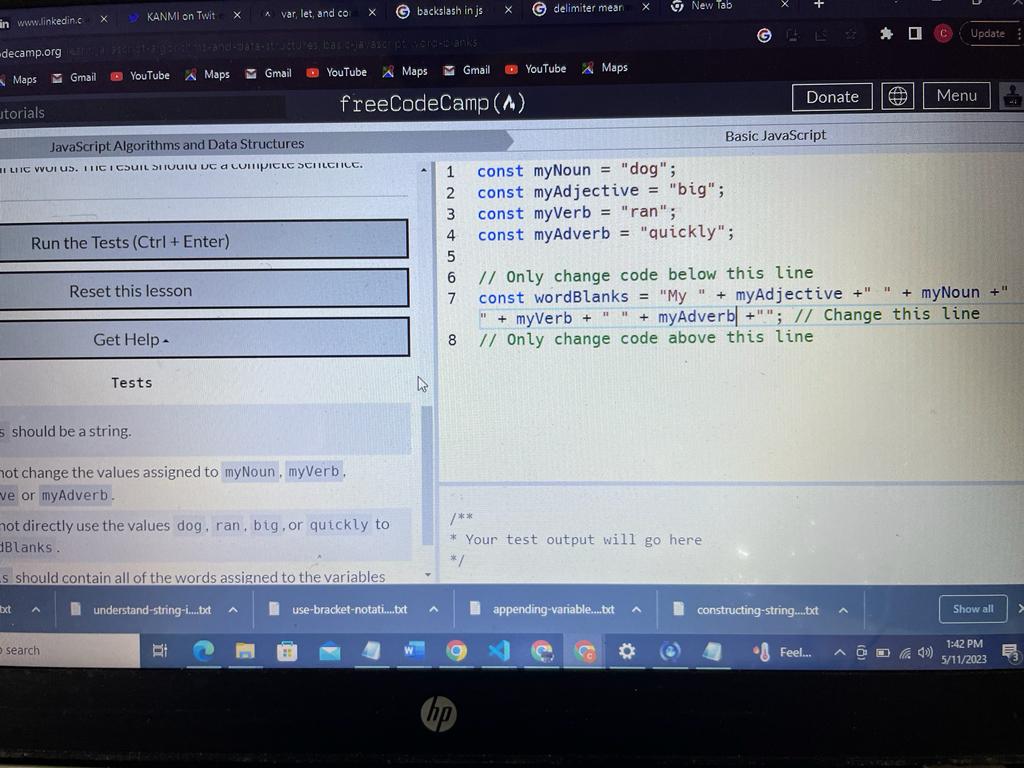Switch to the LinkedIn tab
Viewport: 1024px width, 768px height.
(50, 21)
